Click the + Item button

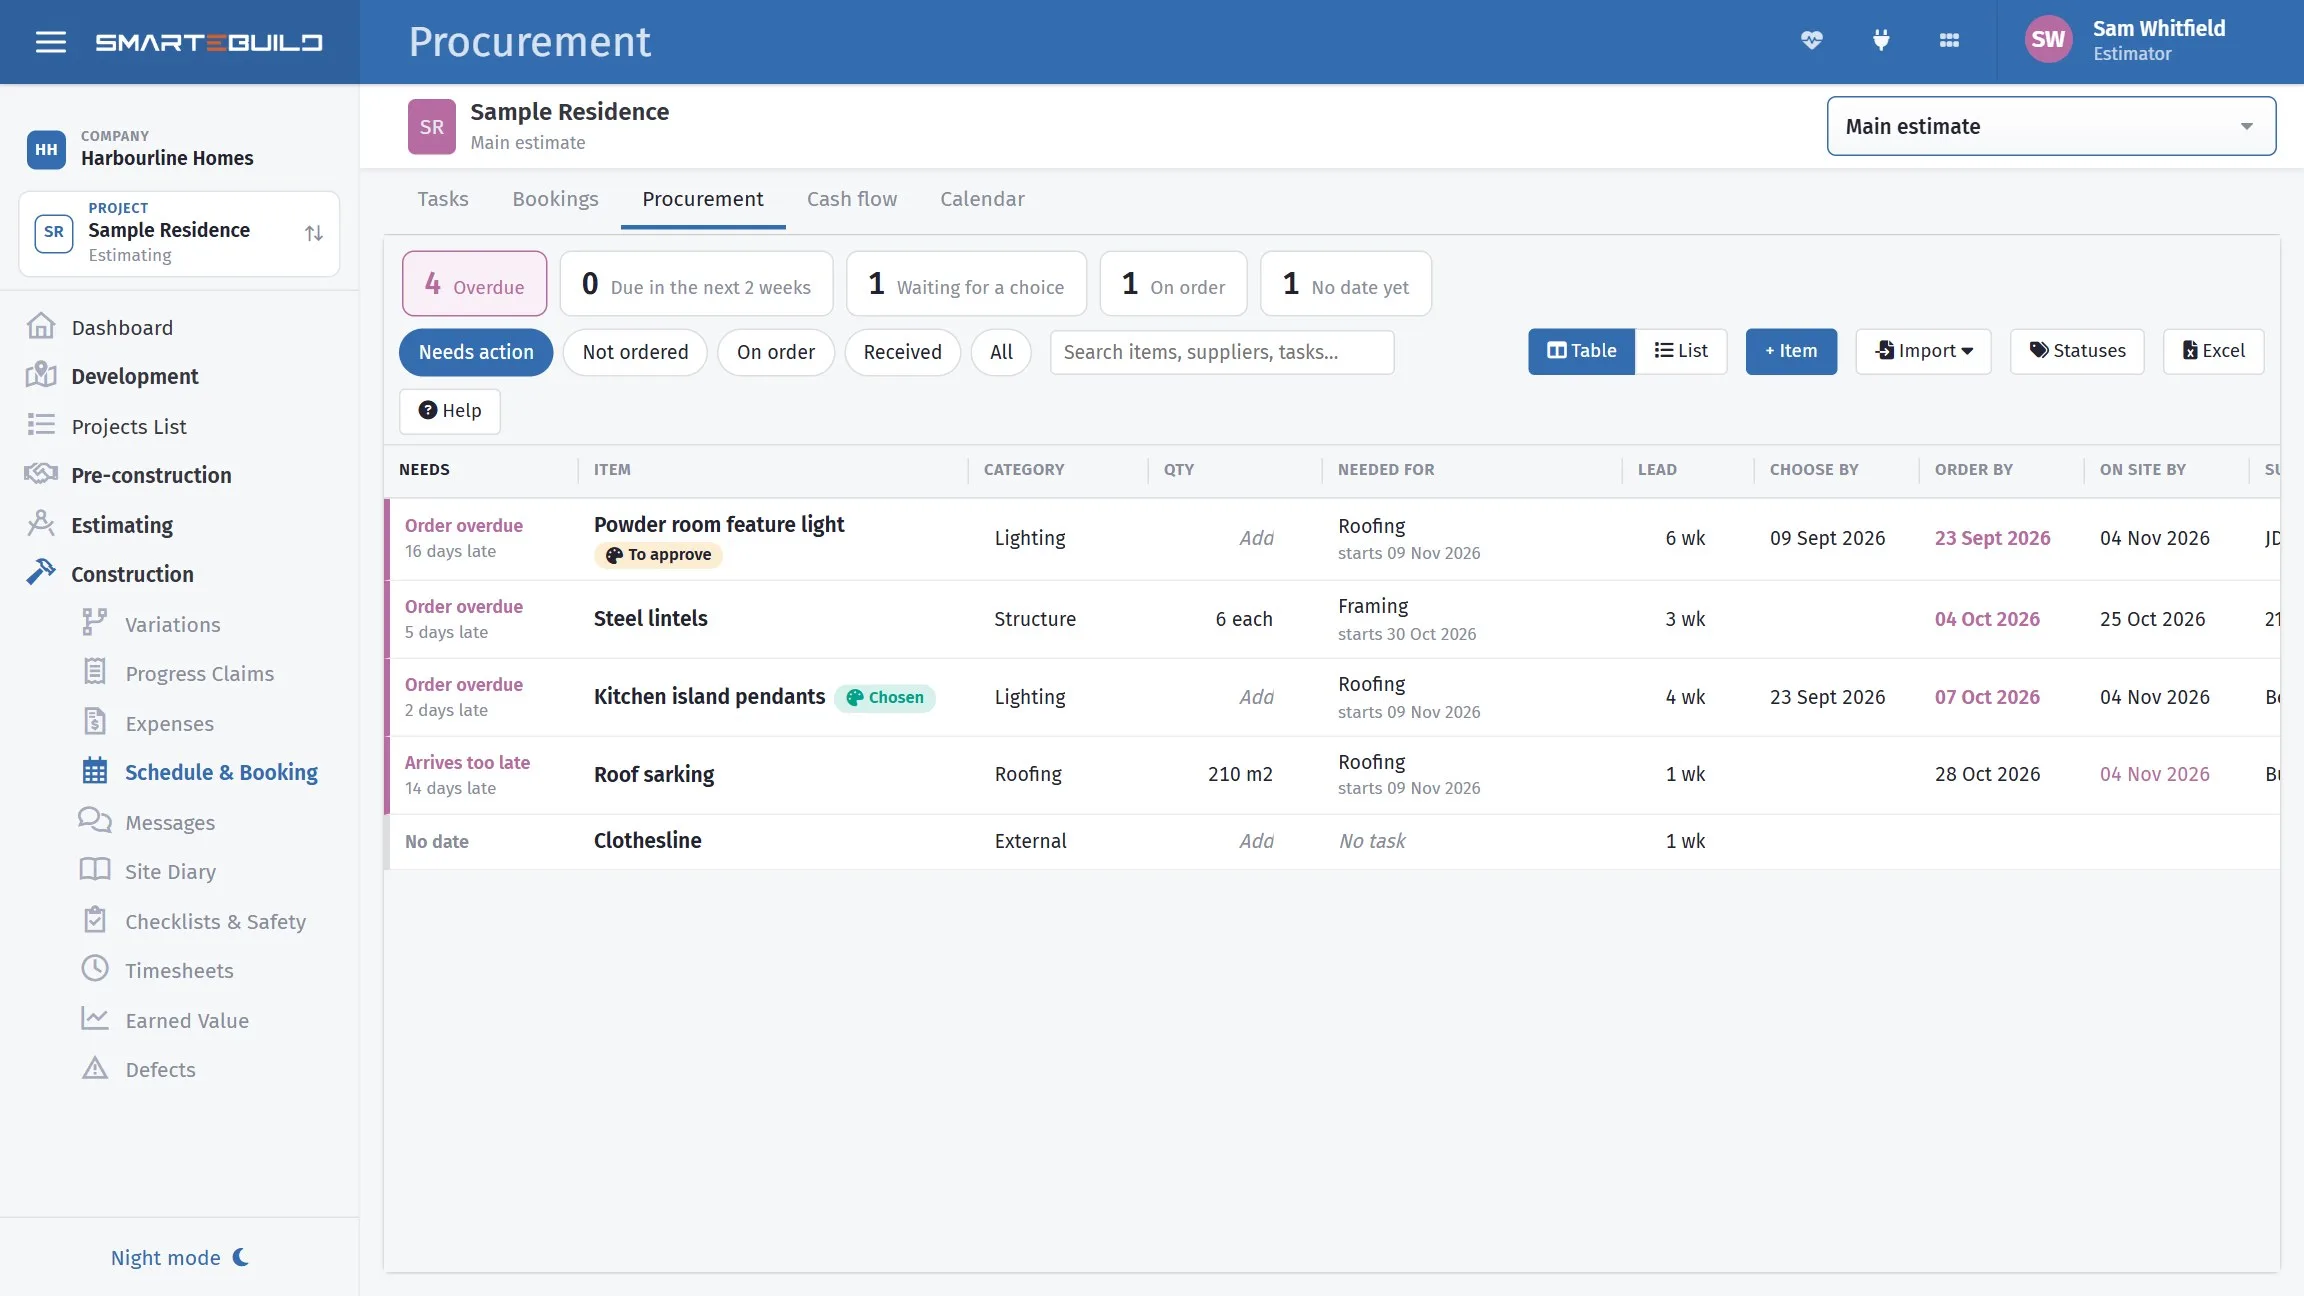(x=1791, y=351)
